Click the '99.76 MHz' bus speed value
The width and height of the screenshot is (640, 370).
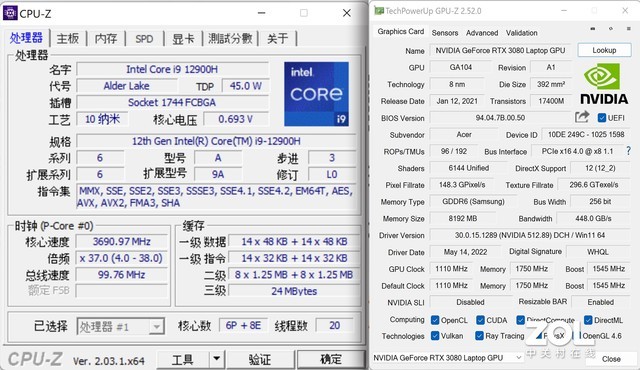[x=122, y=275]
